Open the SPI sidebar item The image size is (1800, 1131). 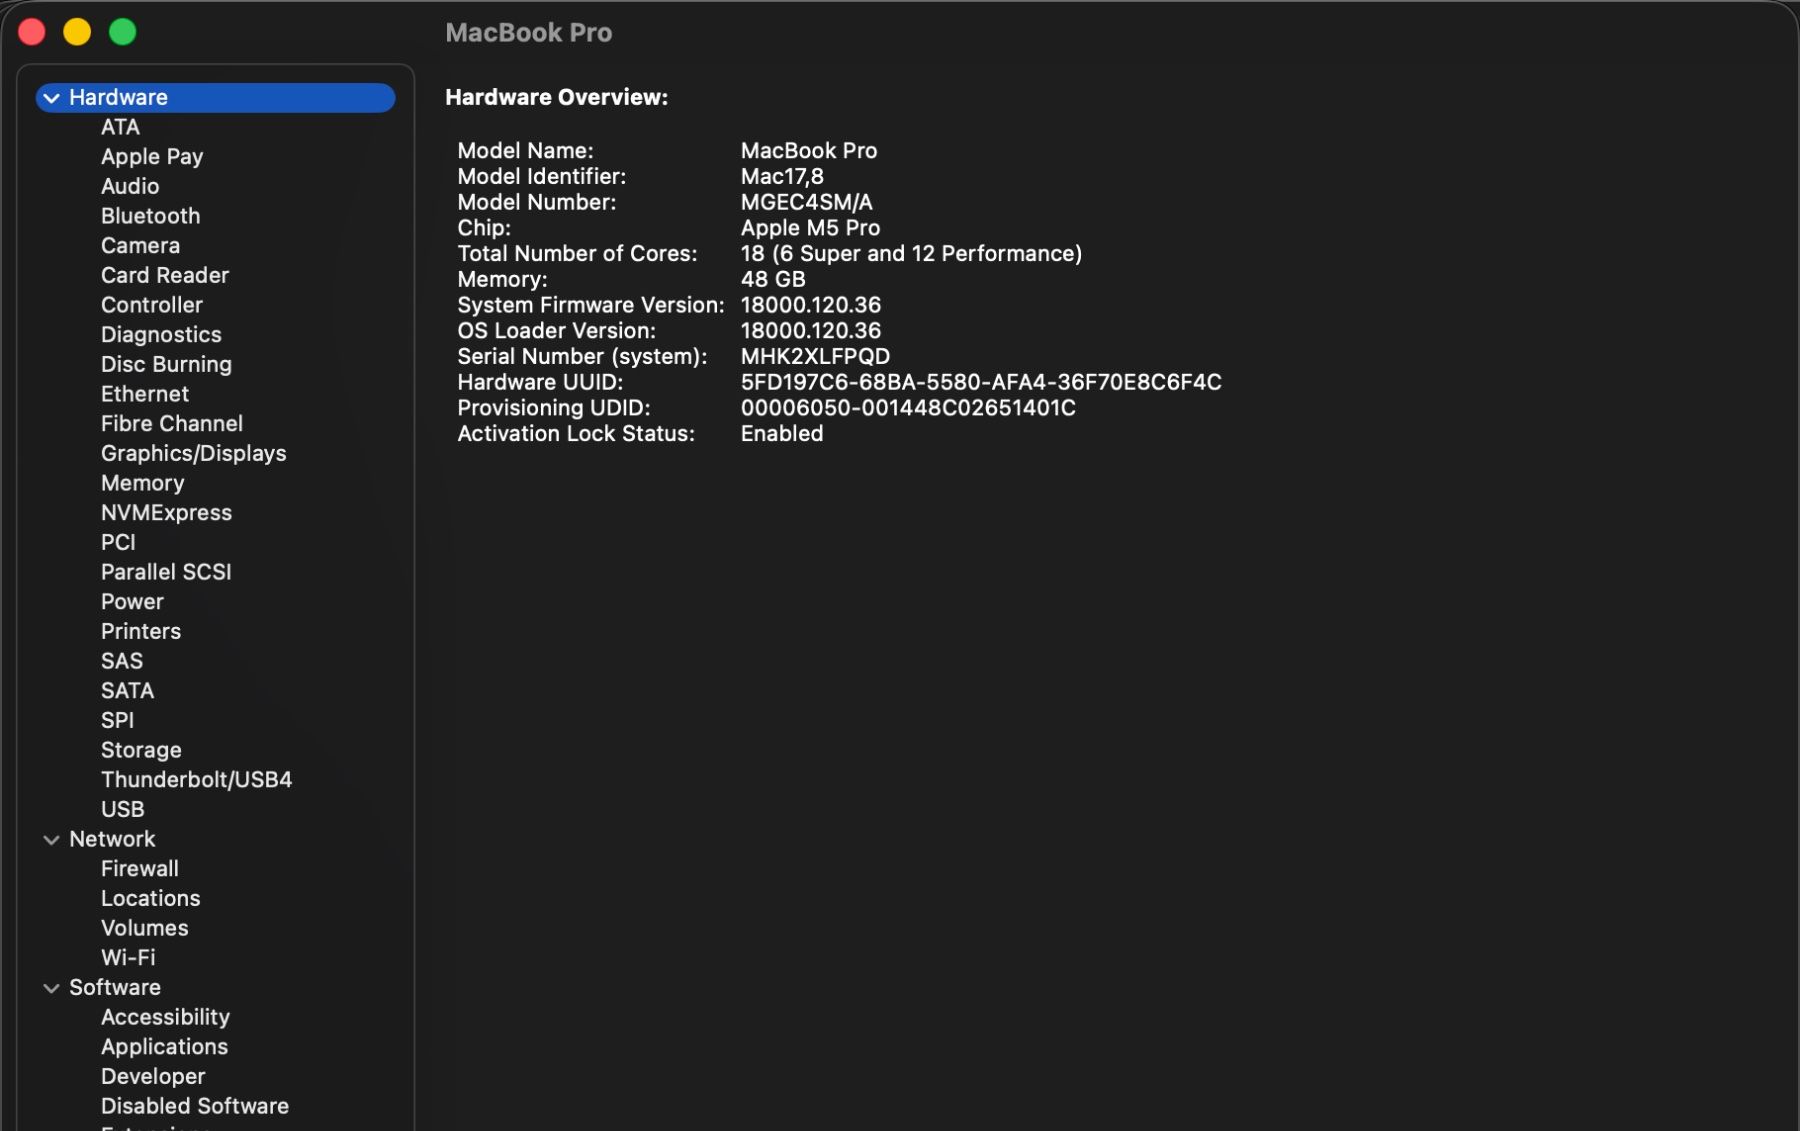pos(117,721)
